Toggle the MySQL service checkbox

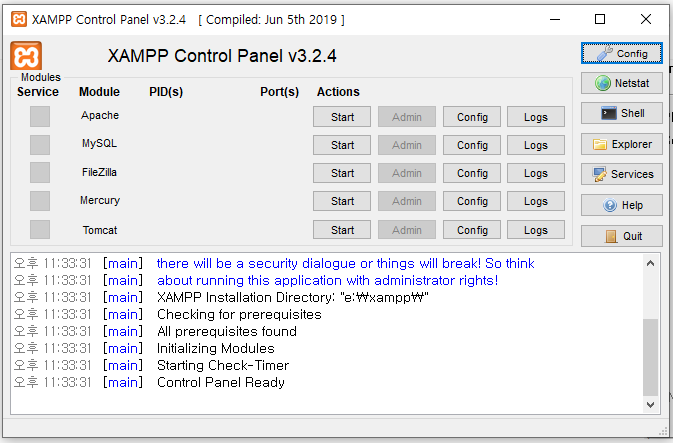[40, 145]
